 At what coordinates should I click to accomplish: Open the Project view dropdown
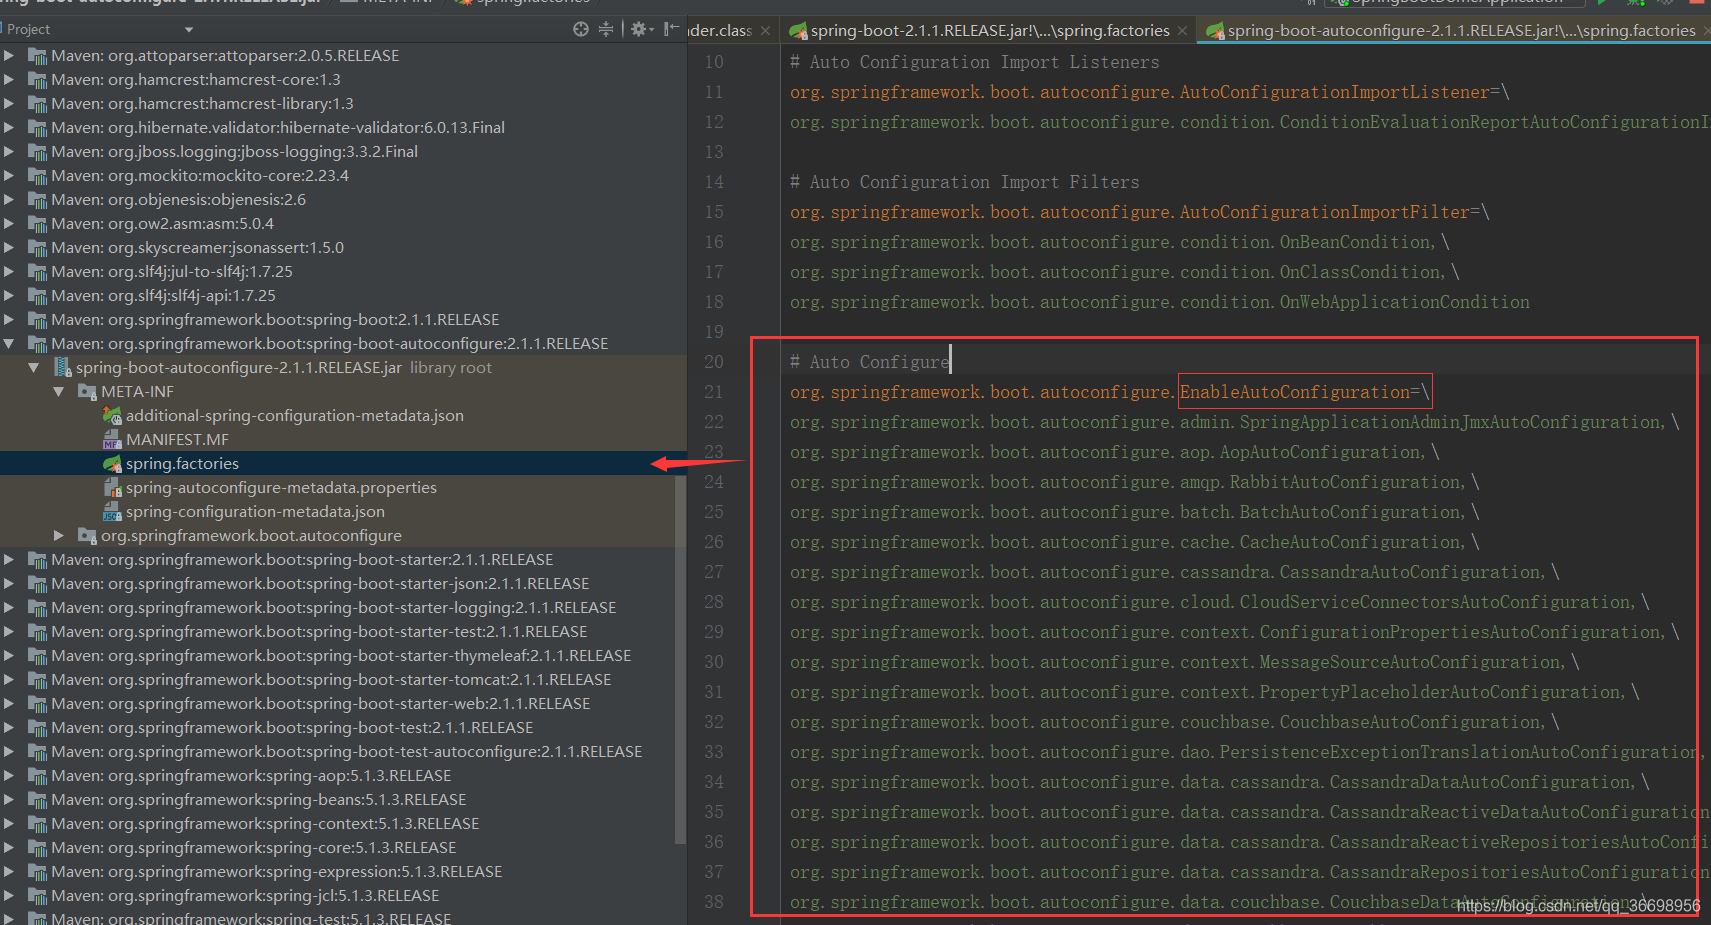pyautogui.click(x=189, y=30)
